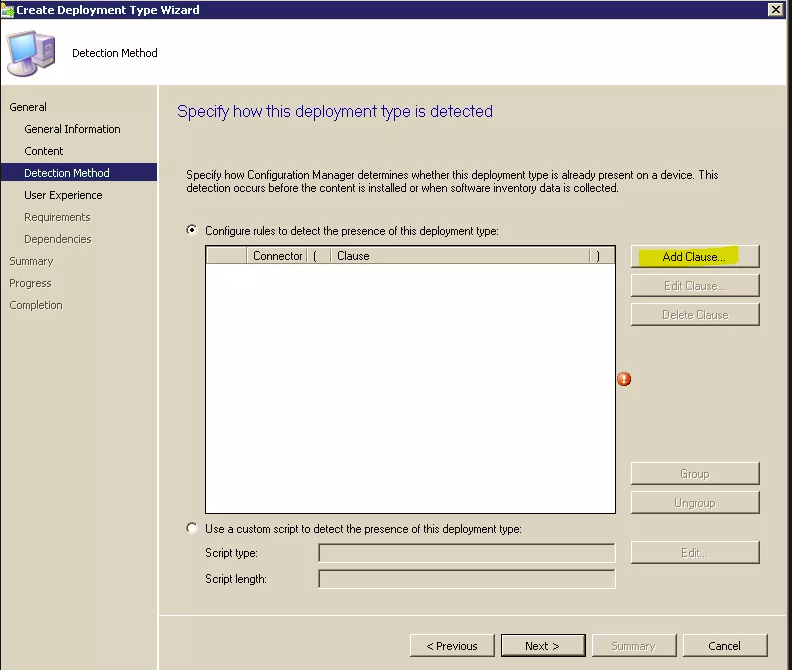Viewport: 792px width, 670px height.
Task: Go to the Requirements step
Action: [57, 217]
